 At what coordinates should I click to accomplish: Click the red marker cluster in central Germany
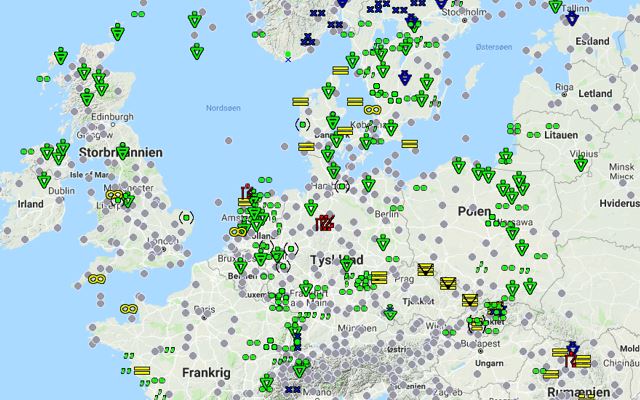click(325, 223)
